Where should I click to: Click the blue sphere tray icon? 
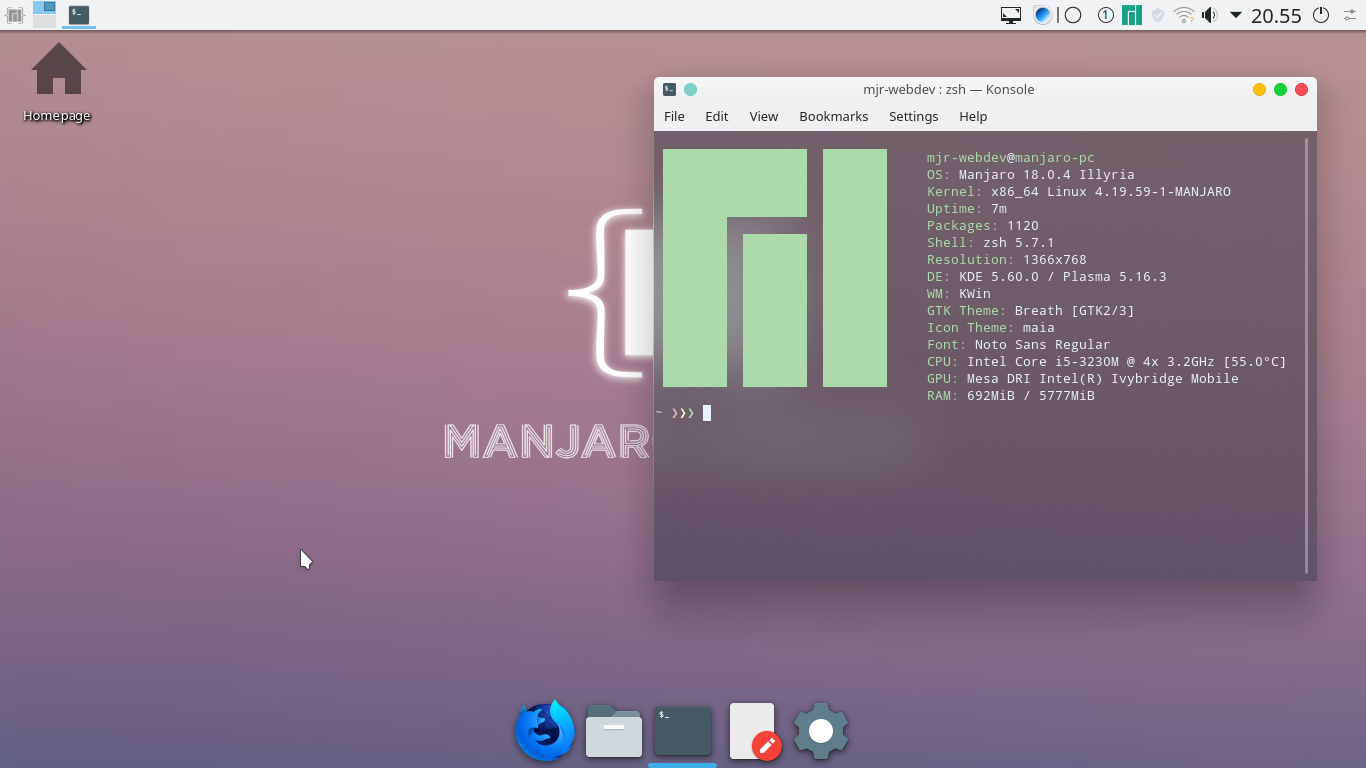pos(1042,15)
